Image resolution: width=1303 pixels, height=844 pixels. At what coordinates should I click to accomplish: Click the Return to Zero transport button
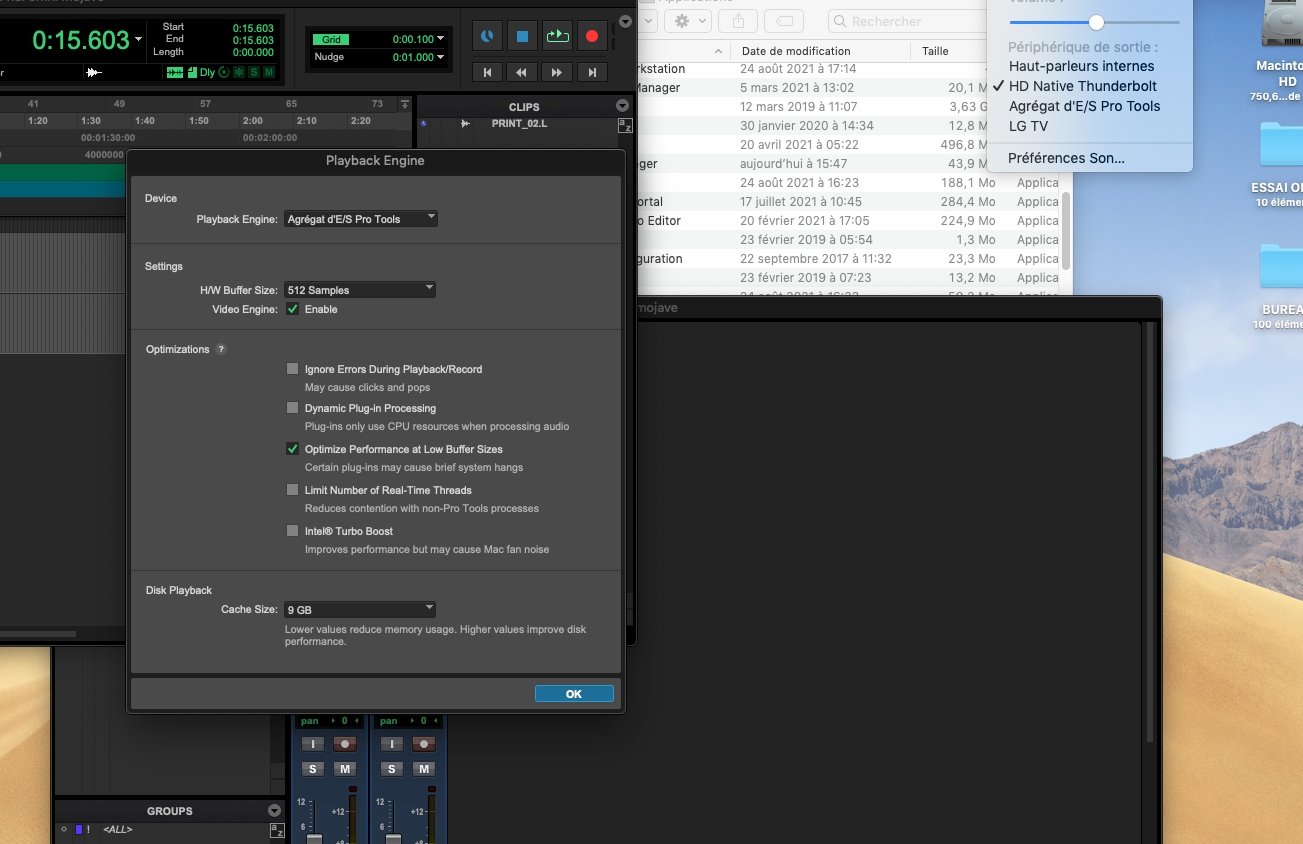point(487,72)
